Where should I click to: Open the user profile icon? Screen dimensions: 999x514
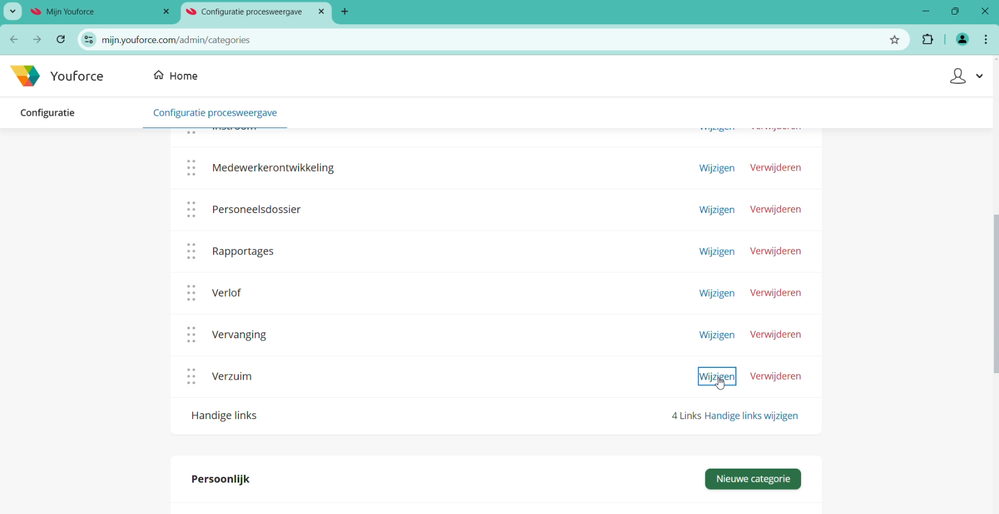tap(958, 76)
